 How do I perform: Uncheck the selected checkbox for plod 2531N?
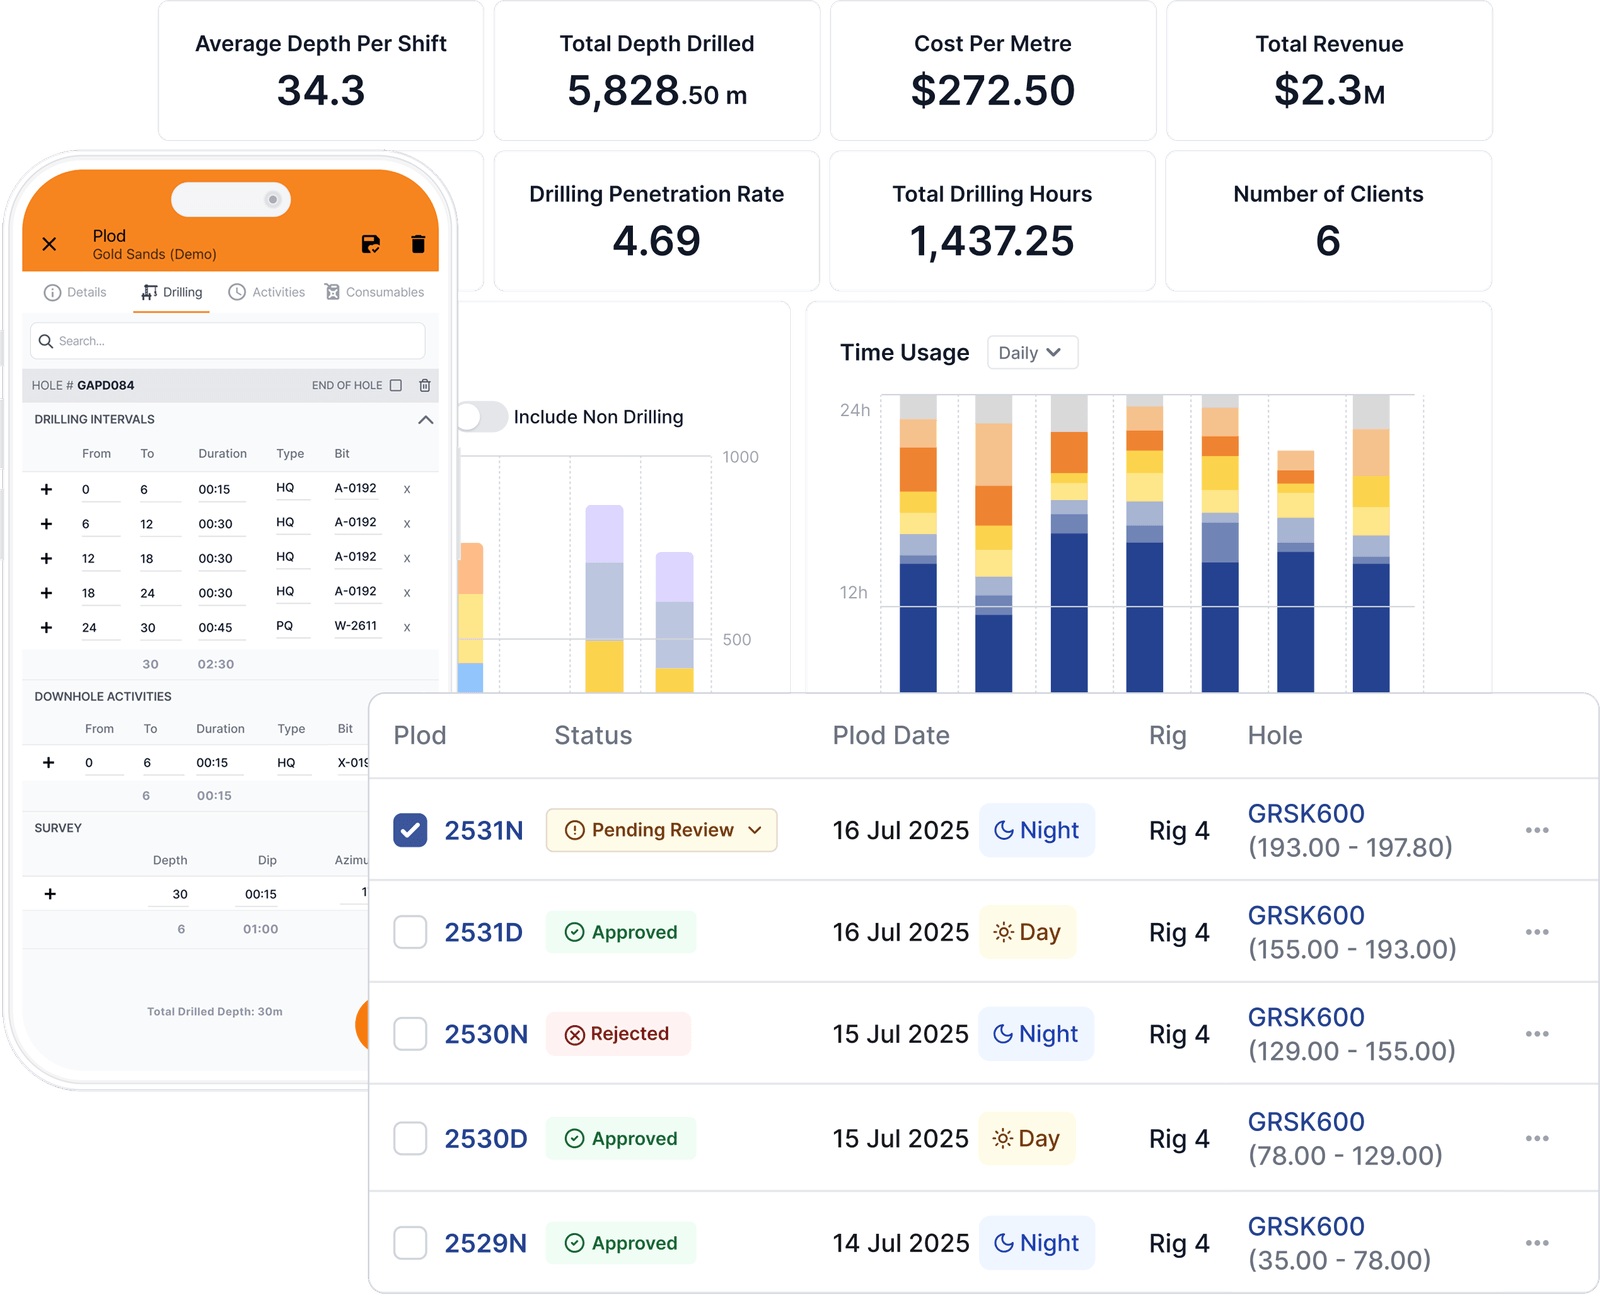tap(409, 830)
